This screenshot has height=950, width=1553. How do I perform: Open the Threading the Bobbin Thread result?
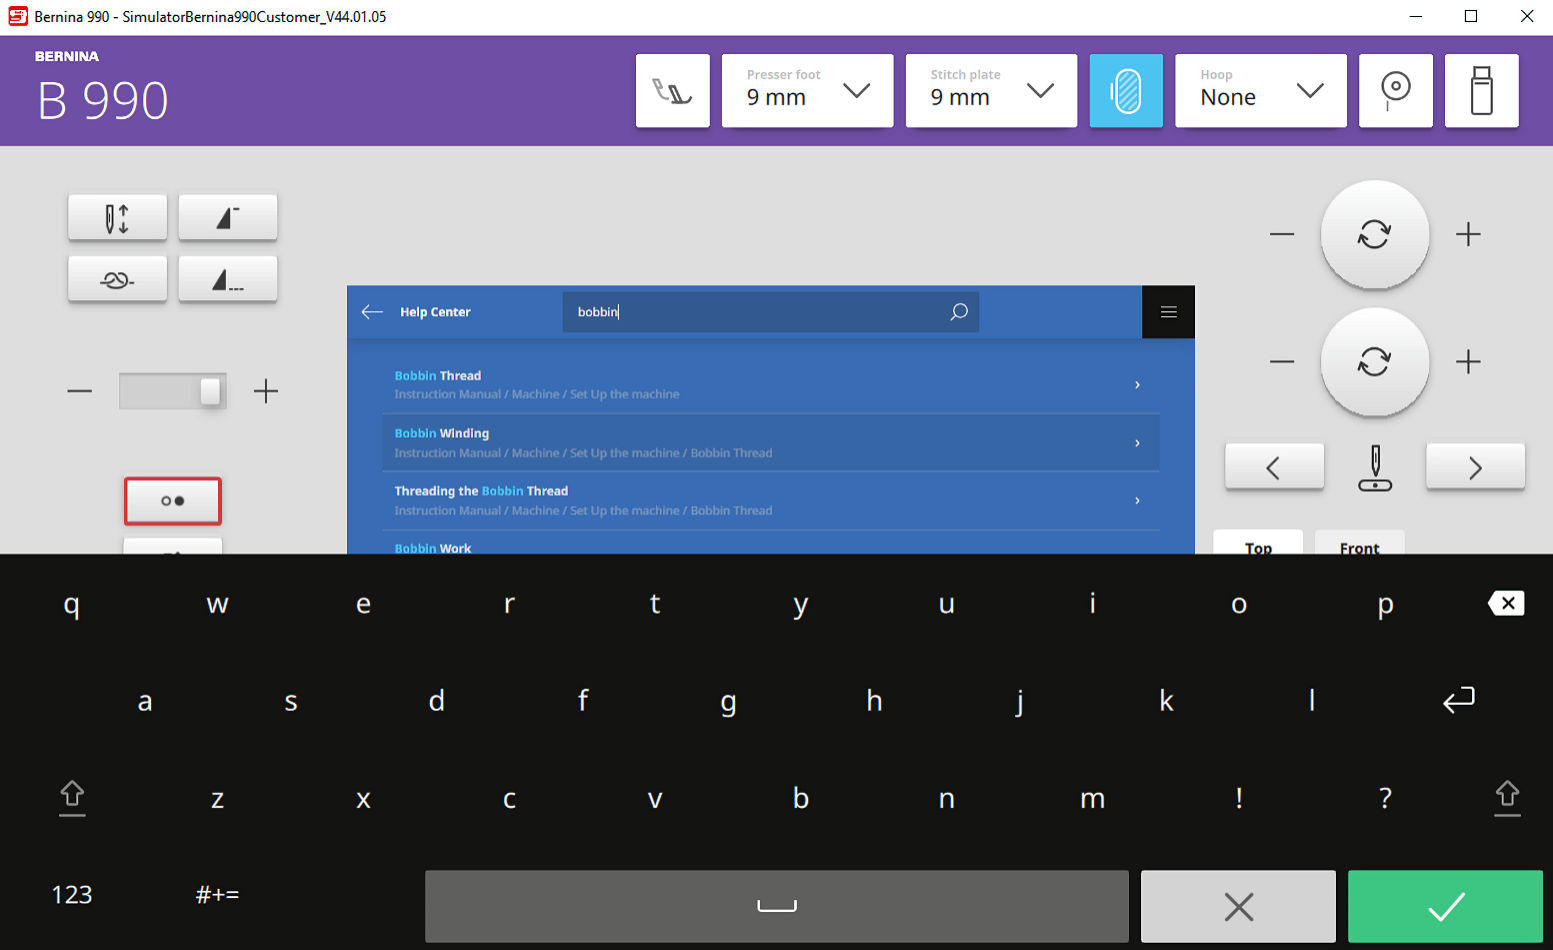pyautogui.click(x=771, y=501)
